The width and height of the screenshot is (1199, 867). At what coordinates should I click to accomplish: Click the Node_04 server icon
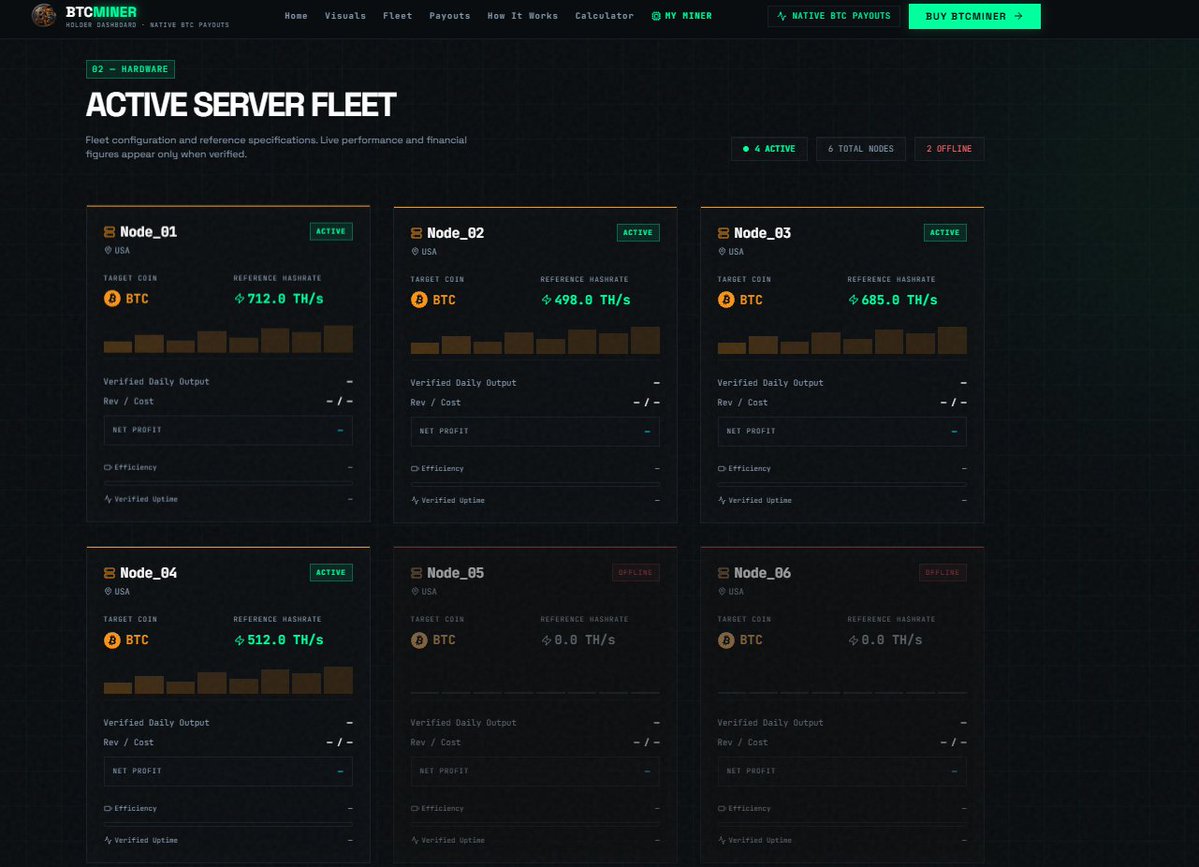(109, 573)
